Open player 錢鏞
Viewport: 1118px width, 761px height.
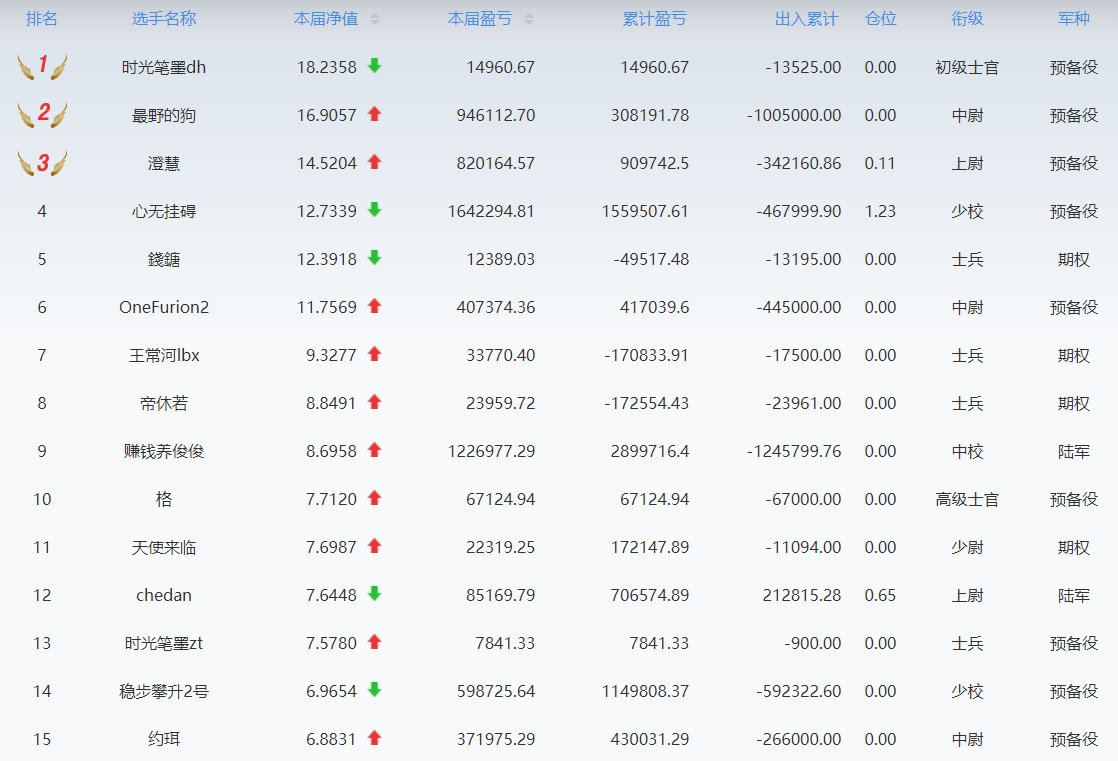coord(164,259)
